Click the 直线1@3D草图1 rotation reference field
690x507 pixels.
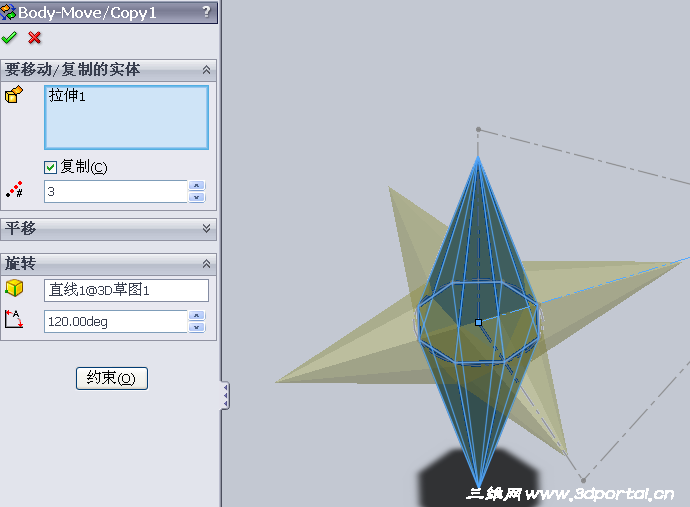coord(126,290)
